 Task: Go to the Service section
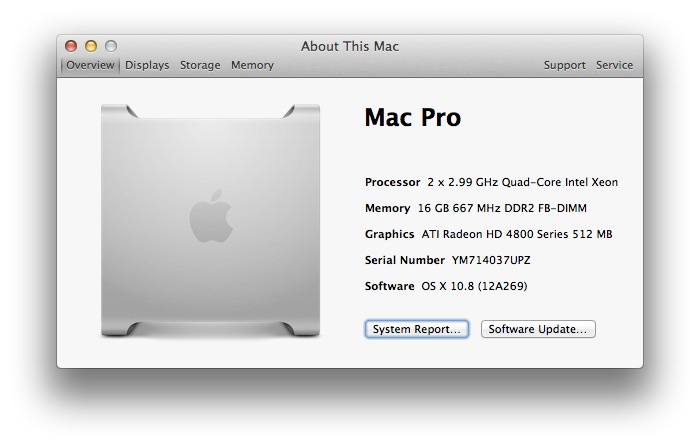tap(614, 65)
